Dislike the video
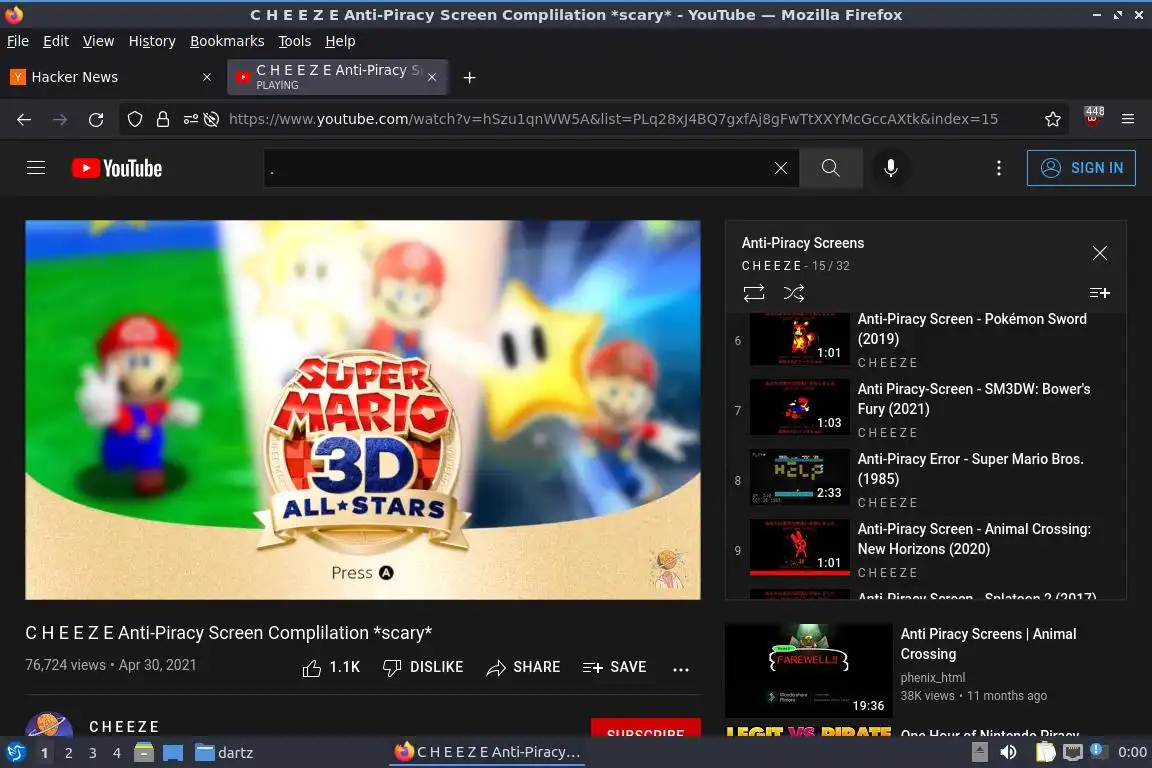This screenshot has height=768, width=1152. pyautogui.click(x=422, y=667)
